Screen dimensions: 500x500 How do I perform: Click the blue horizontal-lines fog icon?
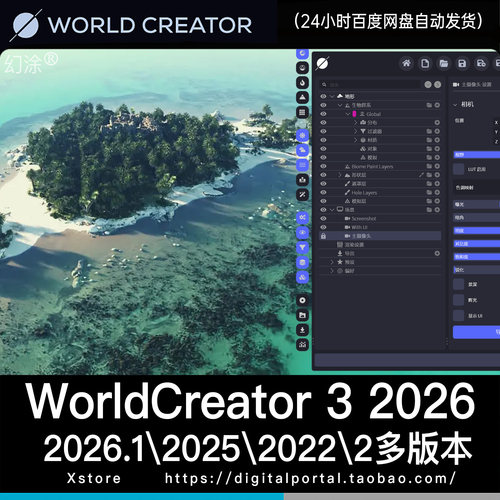point(302,165)
